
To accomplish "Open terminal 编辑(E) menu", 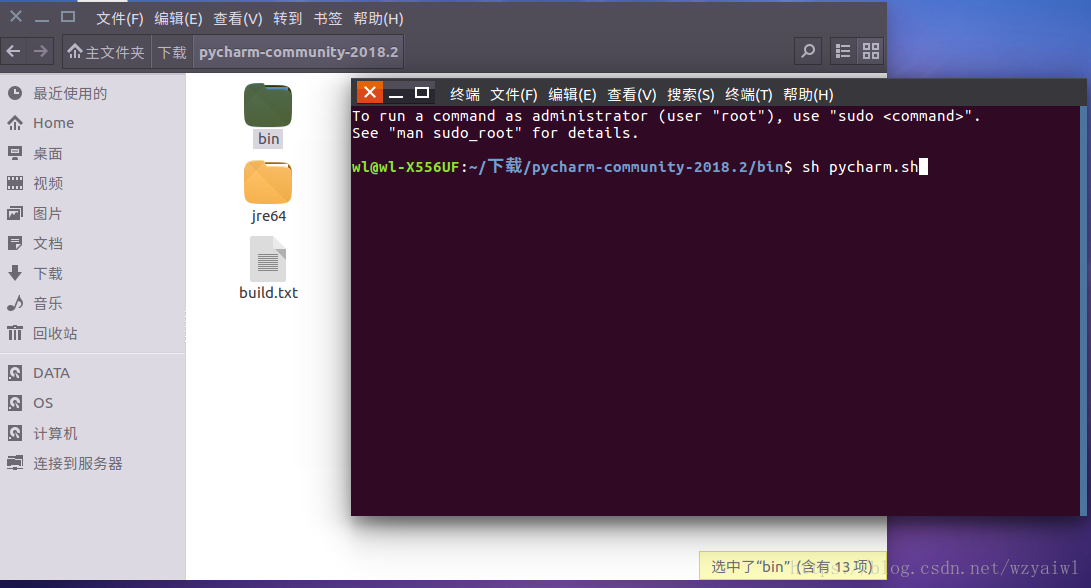I will (572, 95).
